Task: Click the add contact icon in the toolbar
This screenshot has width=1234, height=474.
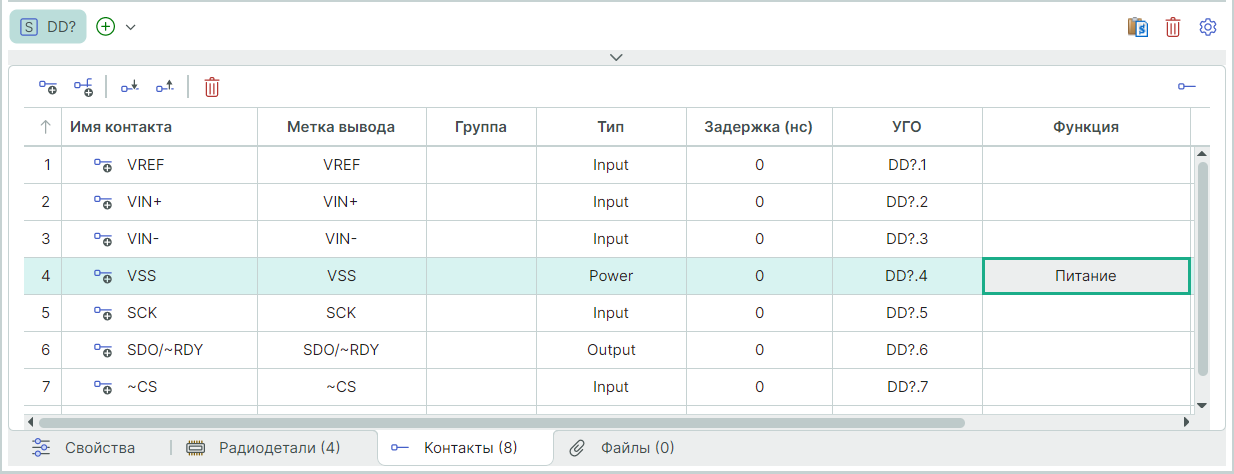Action: [x=48, y=87]
